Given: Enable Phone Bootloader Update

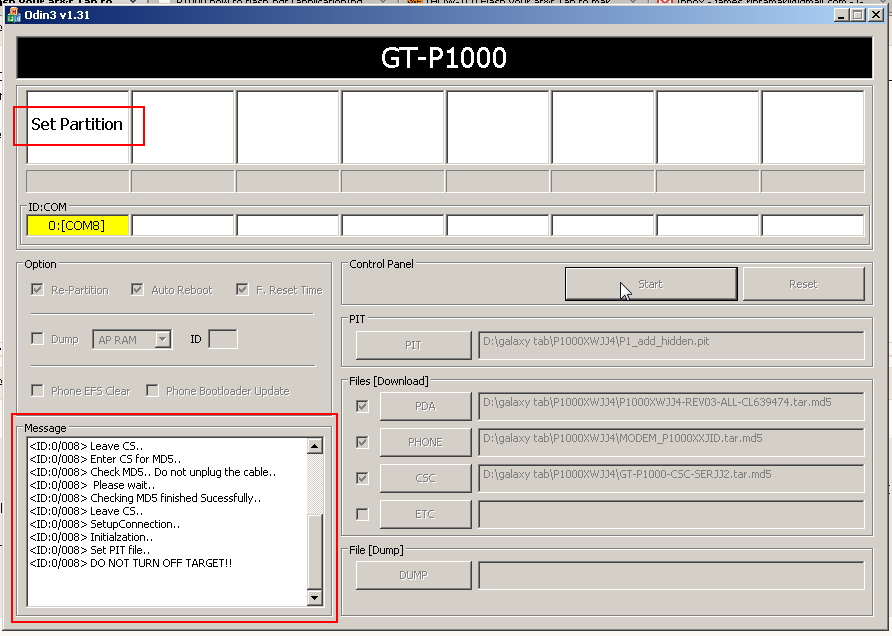Looking at the screenshot, I should (x=152, y=390).
